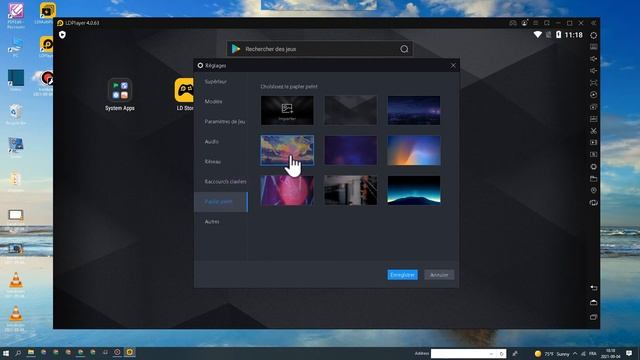Expand the taskbar Address dropdown arrow
Screen dimensions: 640x360
pyautogui.click(x=491, y=353)
